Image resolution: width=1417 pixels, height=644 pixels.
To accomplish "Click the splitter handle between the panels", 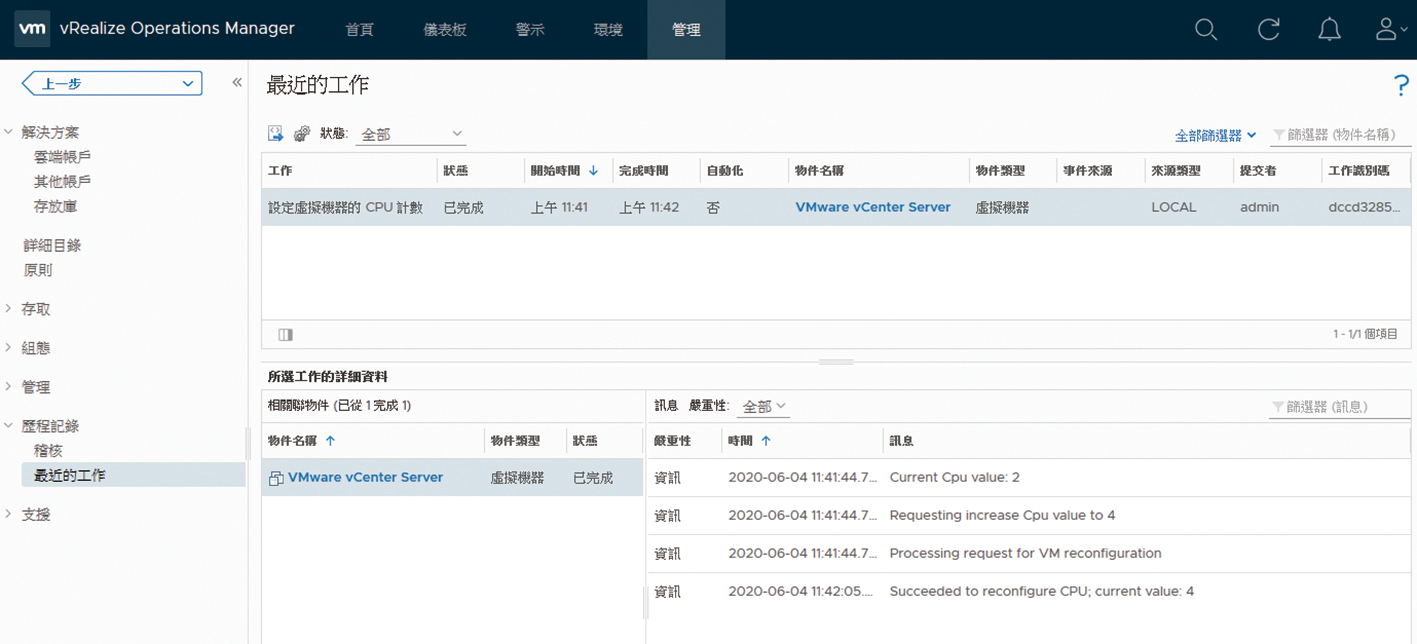I will tap(836, 362).
